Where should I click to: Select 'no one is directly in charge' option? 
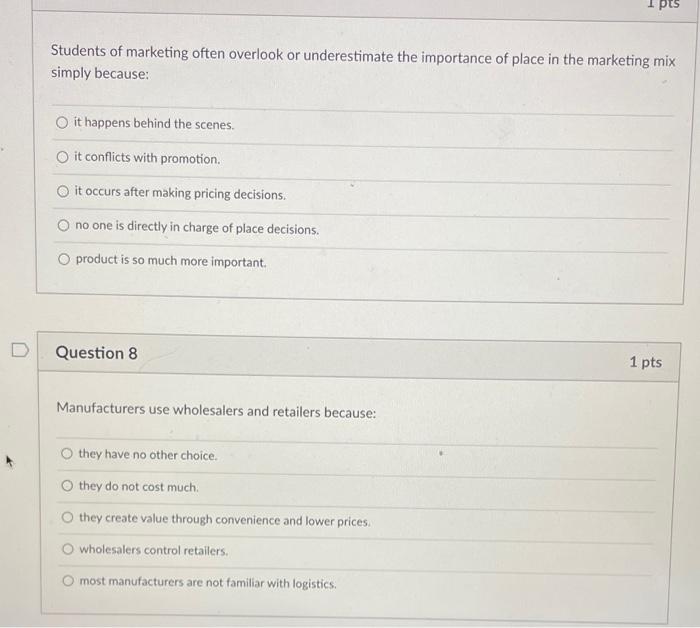tap(63, 228)
